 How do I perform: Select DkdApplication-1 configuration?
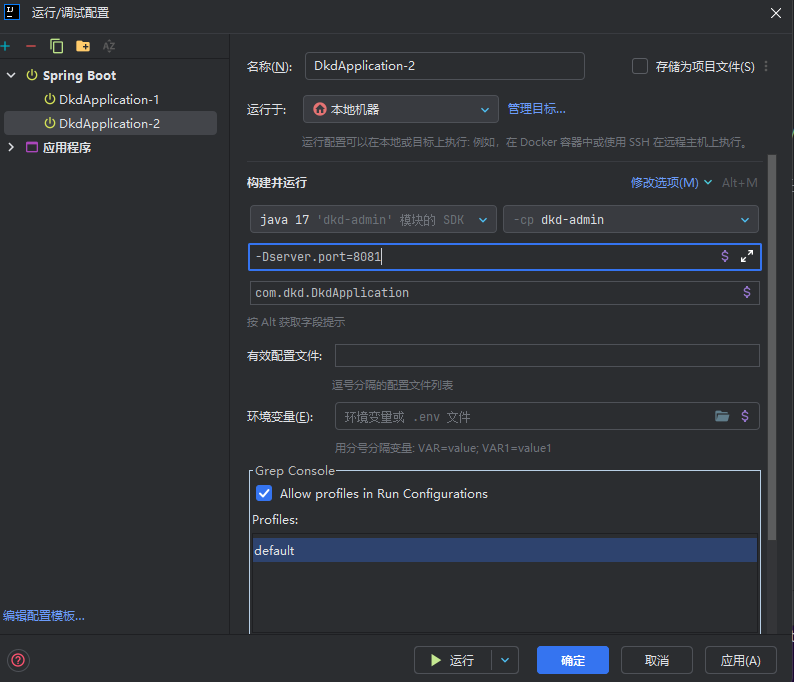tap(110, 100)
